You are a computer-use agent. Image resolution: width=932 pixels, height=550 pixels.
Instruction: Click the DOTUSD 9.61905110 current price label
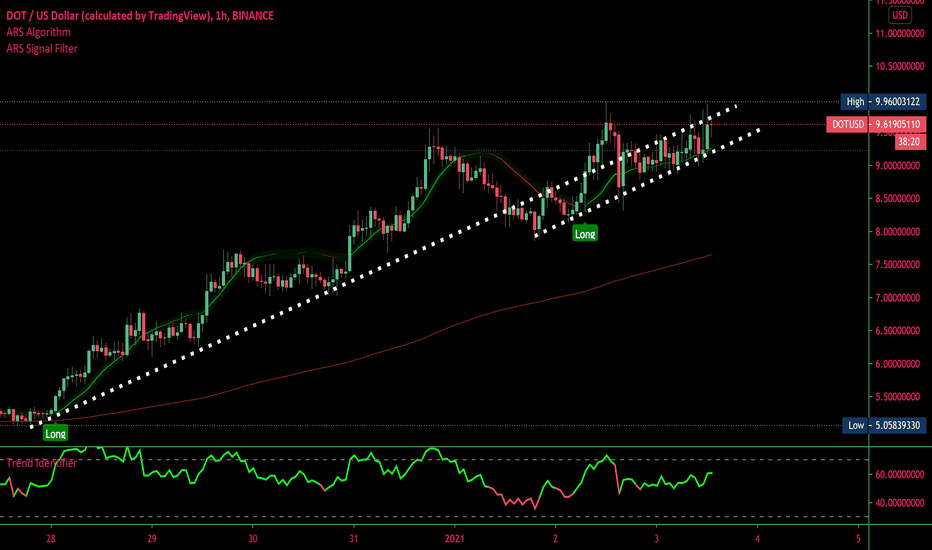coord(876,124)
